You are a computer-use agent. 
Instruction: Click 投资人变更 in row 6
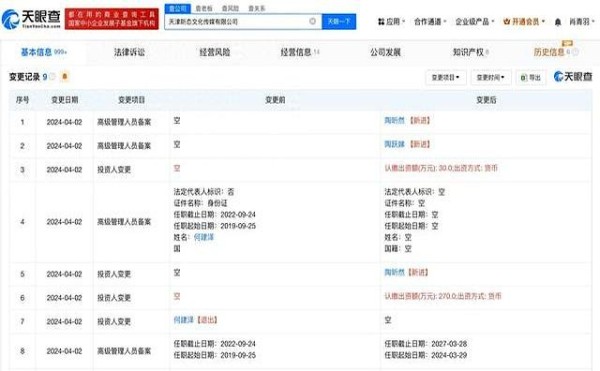point(114,298)
